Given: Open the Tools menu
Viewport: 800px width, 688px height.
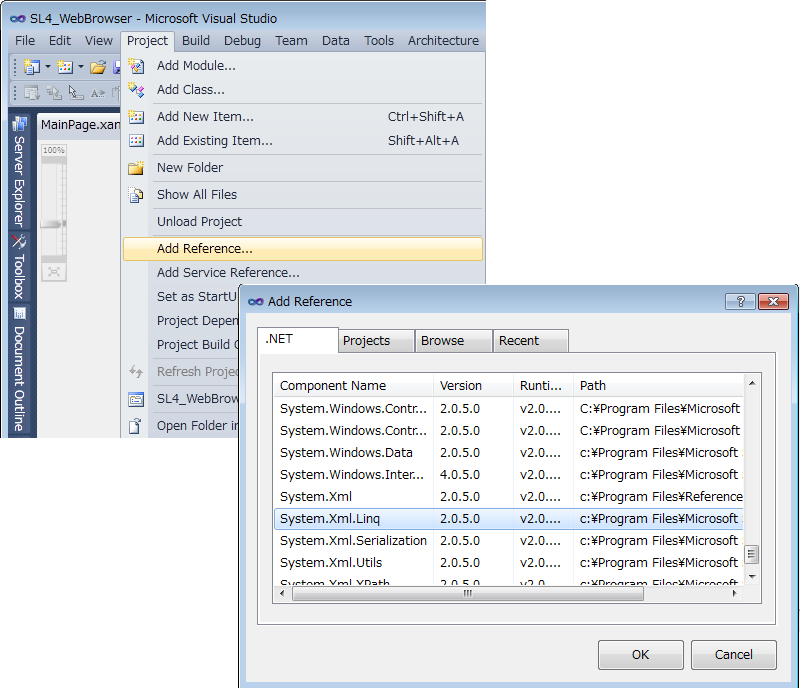Looking at the screenshot, I should pos(379,41).
